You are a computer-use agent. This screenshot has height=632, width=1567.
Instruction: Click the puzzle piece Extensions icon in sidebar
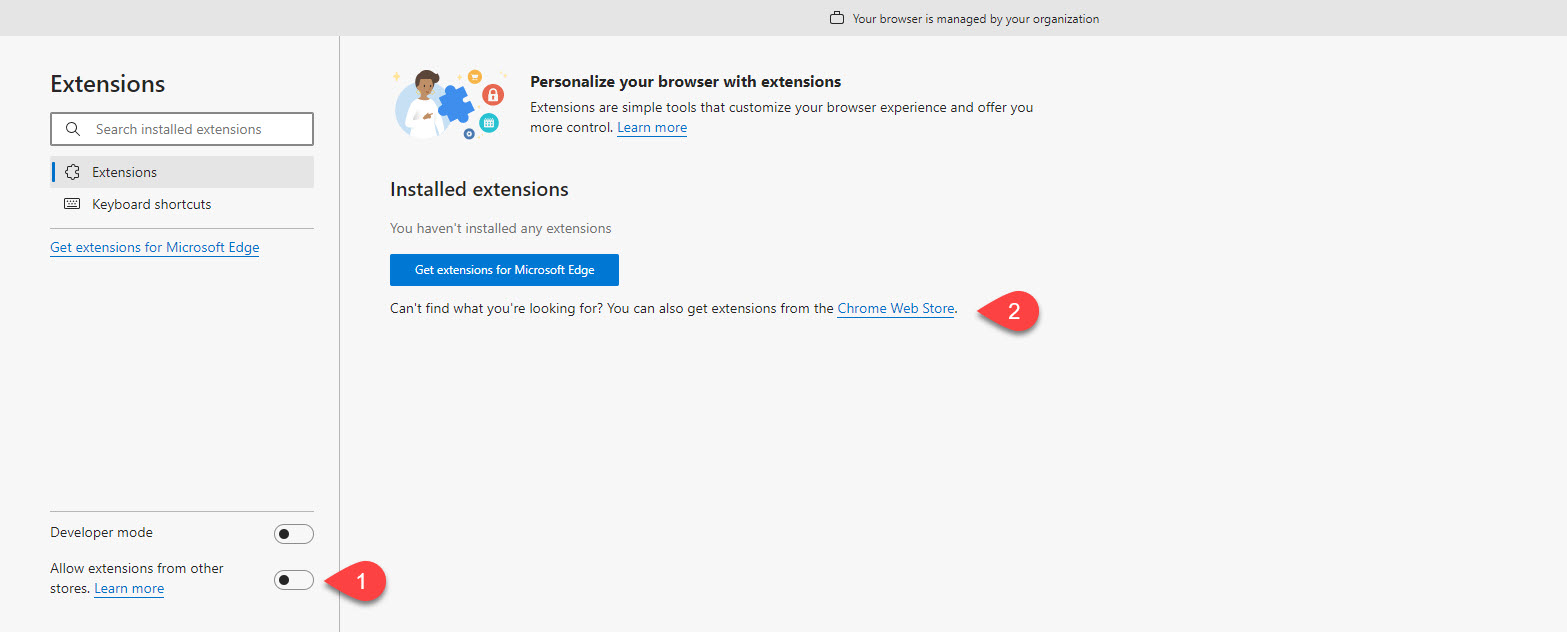(x=72, y=172)
